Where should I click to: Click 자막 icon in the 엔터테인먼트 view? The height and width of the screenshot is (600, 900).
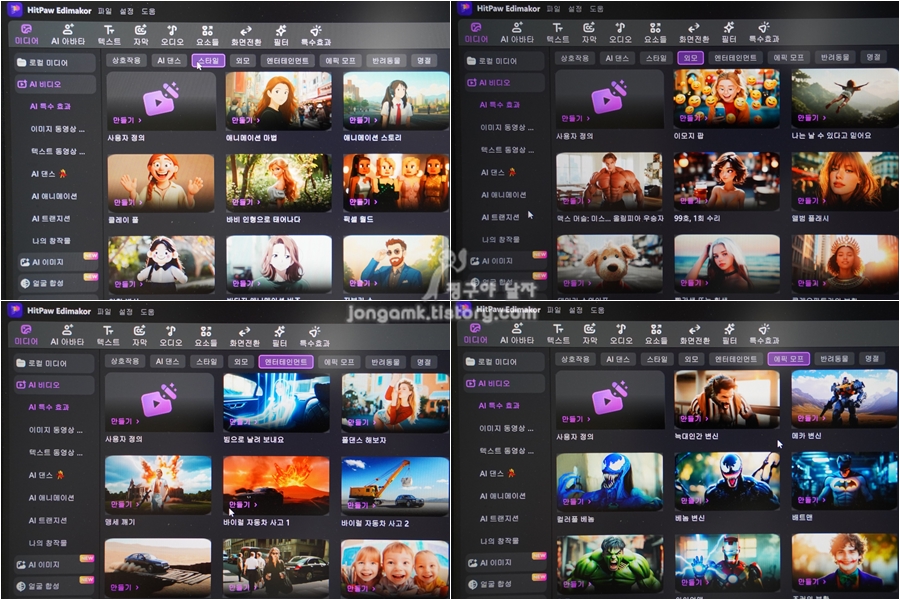(139, 336)
